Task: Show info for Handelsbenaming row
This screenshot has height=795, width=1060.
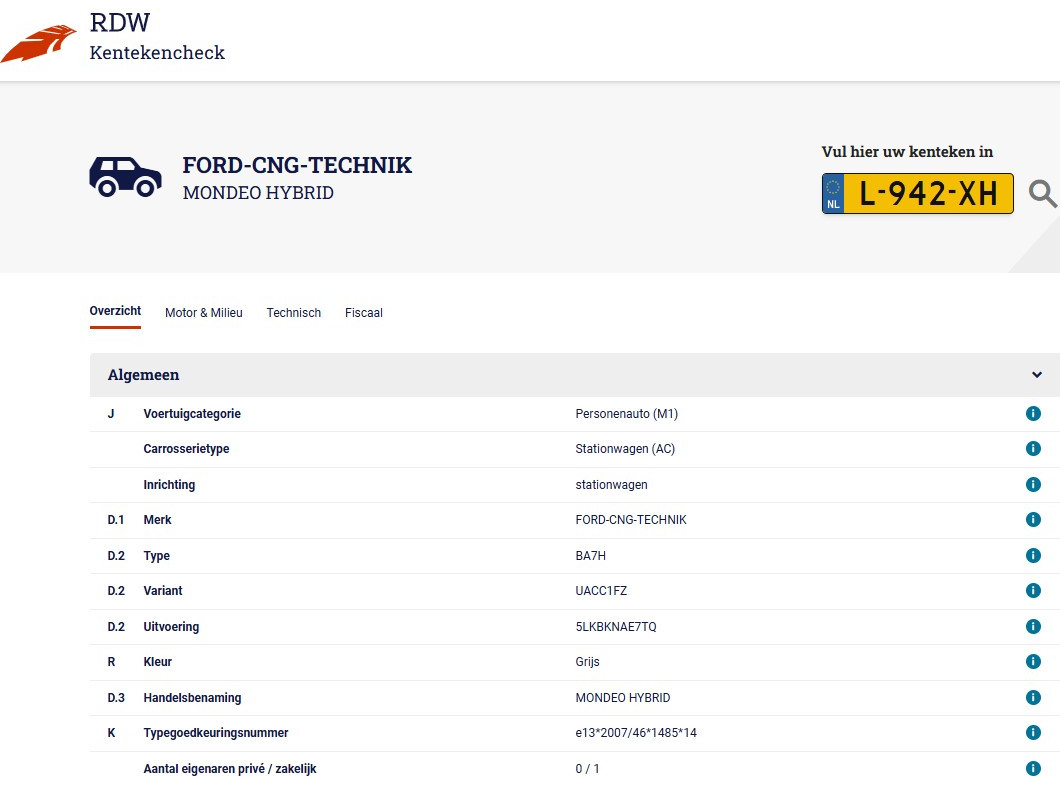Action: pyautogui.click(x=1033, y=698)
